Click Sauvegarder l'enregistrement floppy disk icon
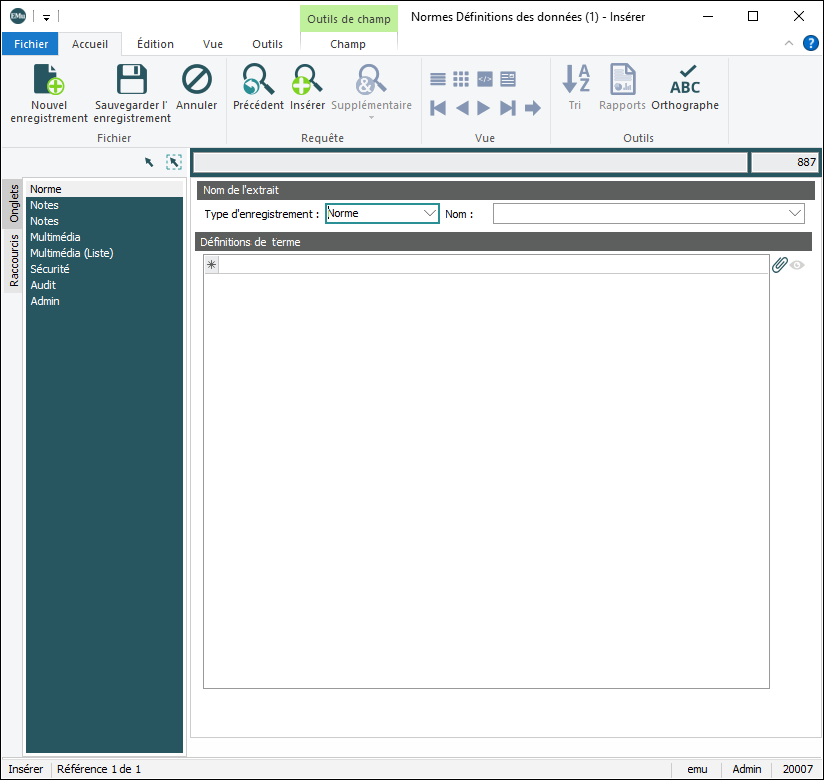The width and height of the screenshot is (824, 780). click(132, 81)
